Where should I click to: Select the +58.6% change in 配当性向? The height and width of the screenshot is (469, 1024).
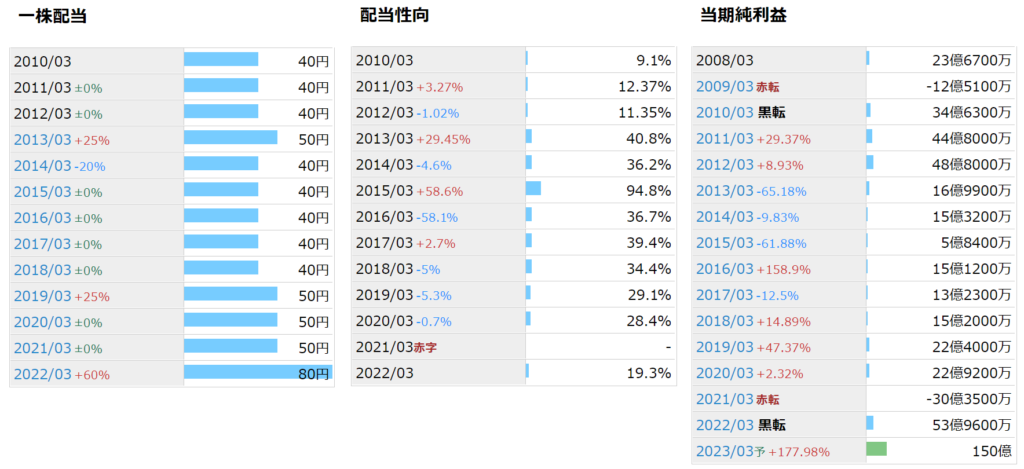440,191
